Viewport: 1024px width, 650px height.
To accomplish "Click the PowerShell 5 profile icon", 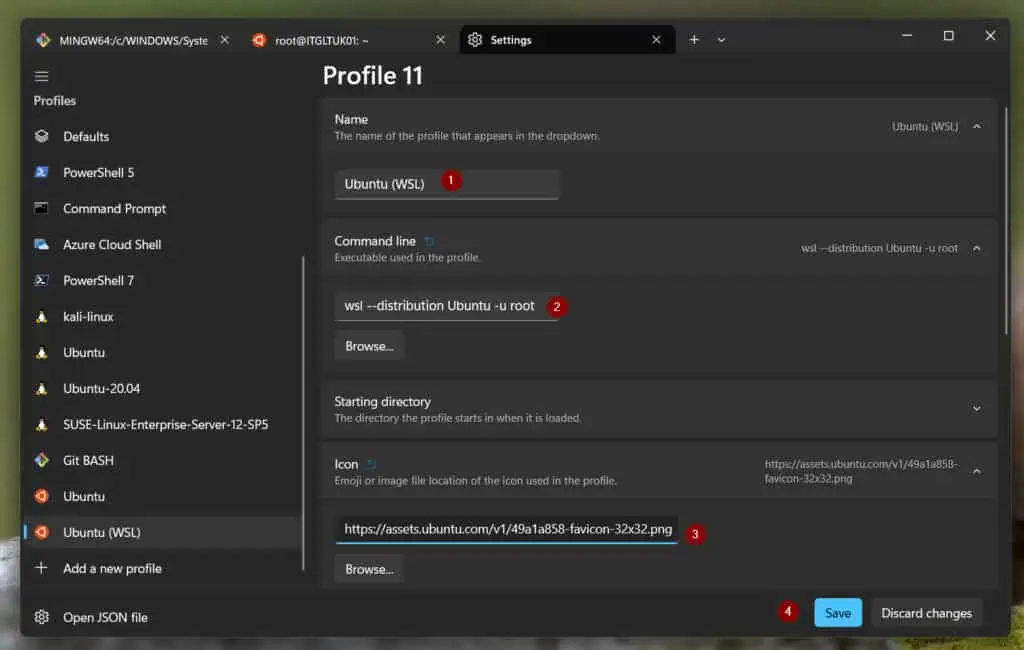I will click(x=42, y=172).
